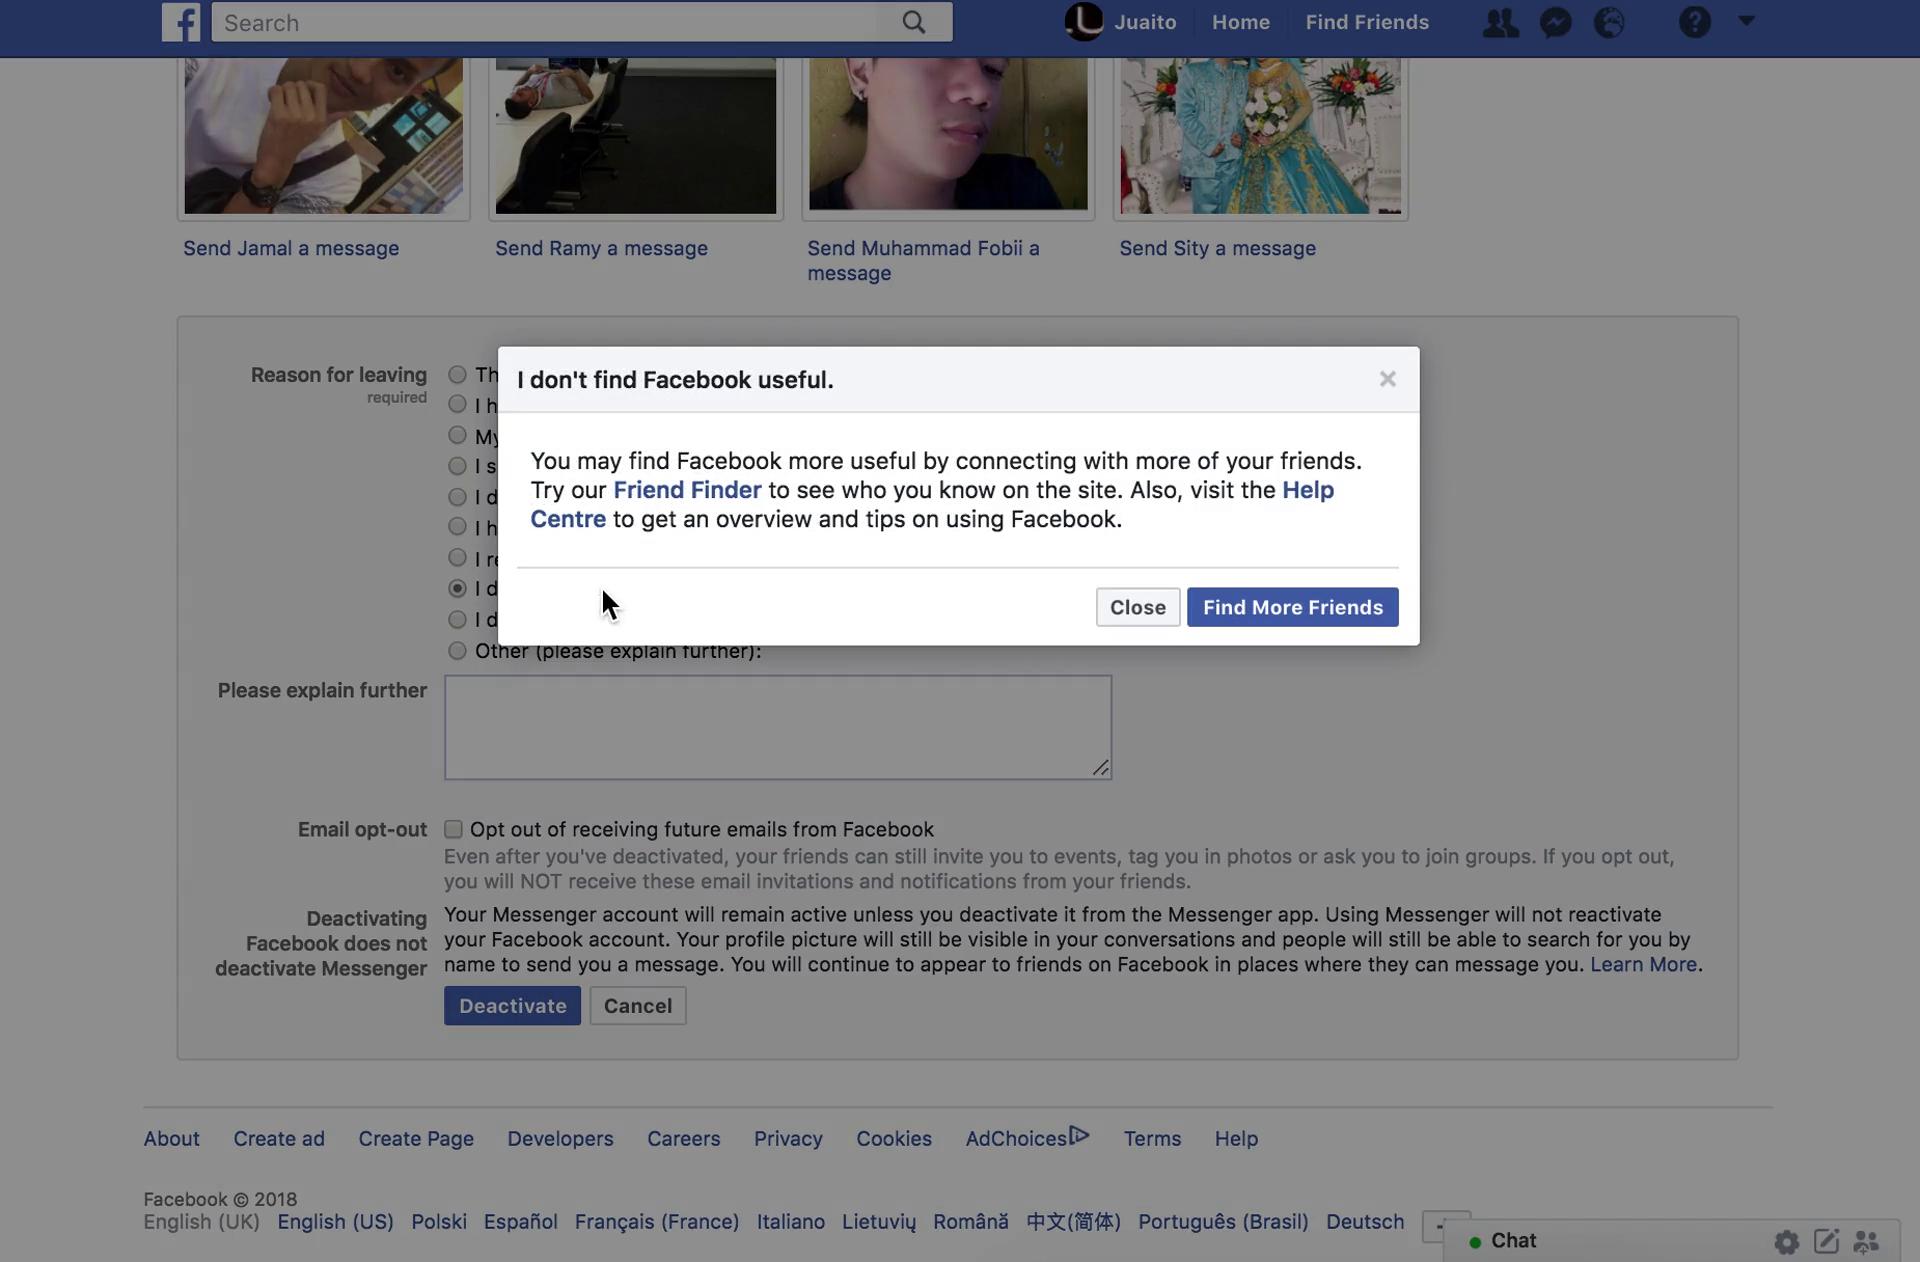
Task: Click Send Jamal a message
Action: pyautogui.click(x=291, y=248)
